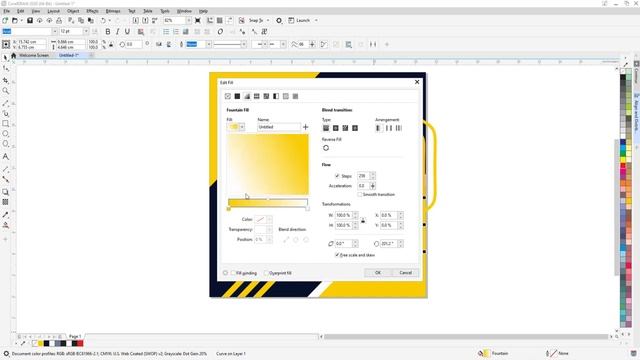Select the Repeat and mirror arrangement
This screenshot has height=360, width=640.
click(x=389, y=128)
